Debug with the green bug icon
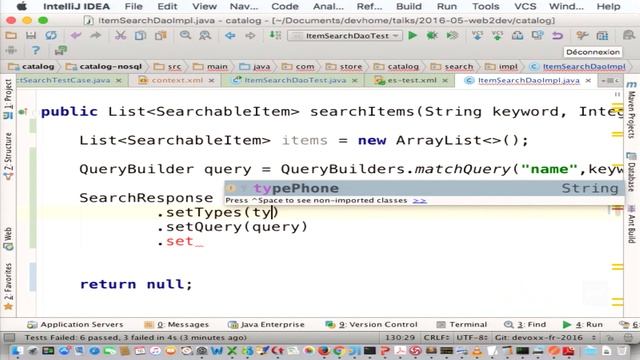The image size is (640, 360). 432,36
